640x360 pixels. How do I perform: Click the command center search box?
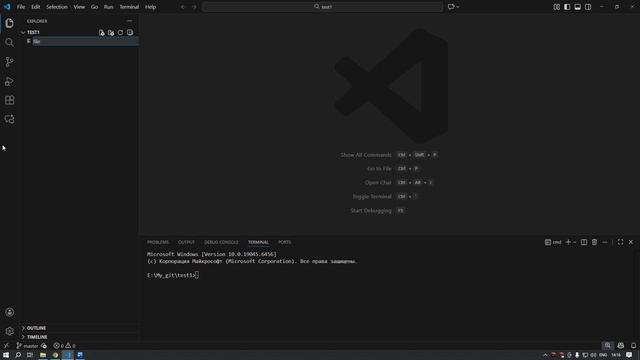coord(322,7)
